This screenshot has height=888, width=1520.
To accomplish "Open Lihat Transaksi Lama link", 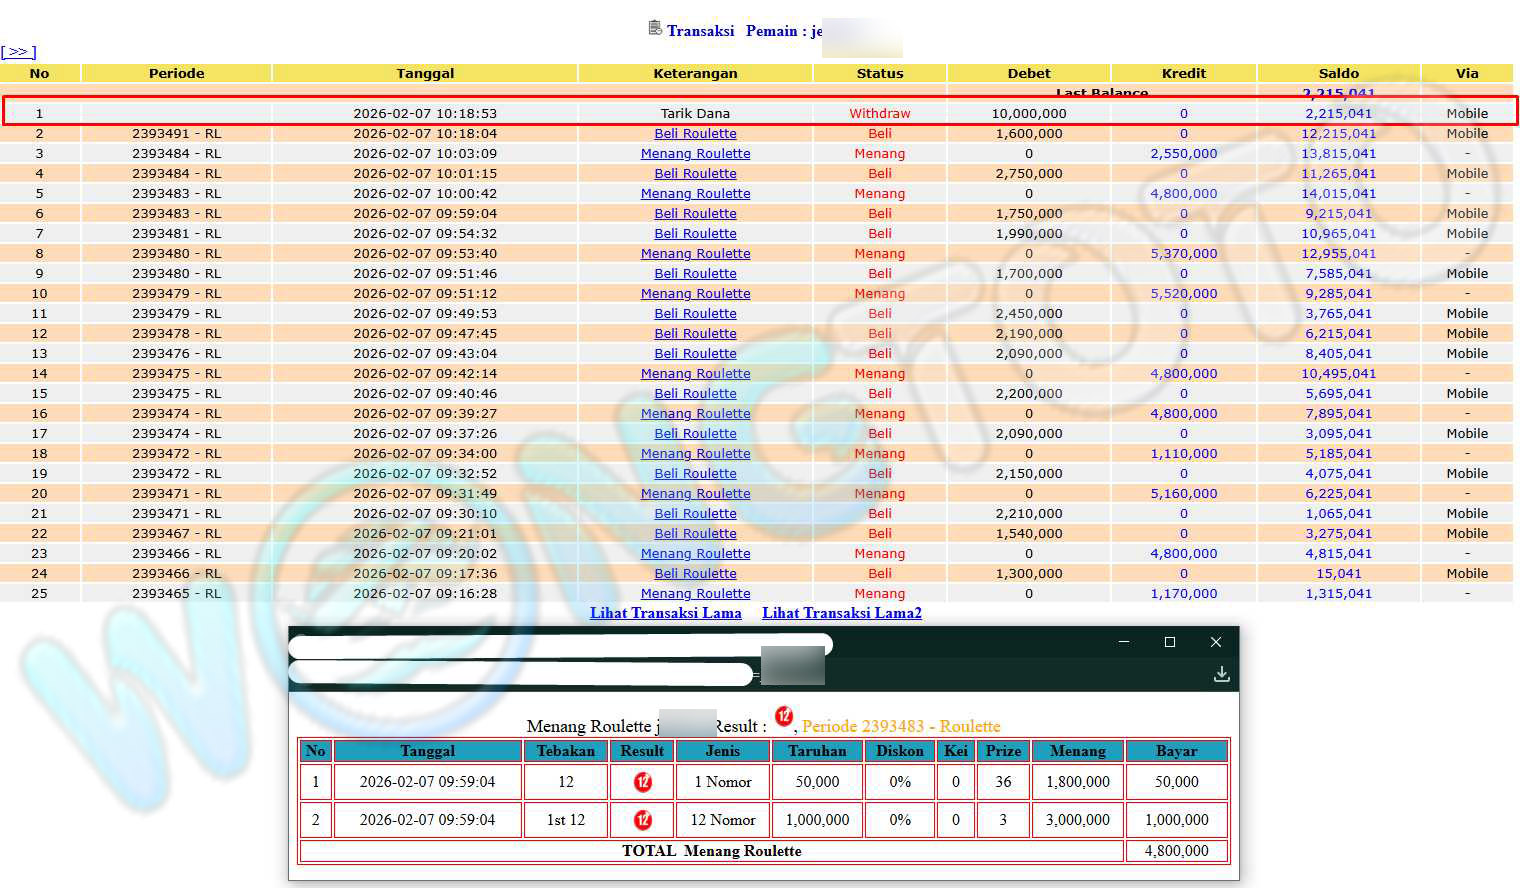I will pos(665,613).
